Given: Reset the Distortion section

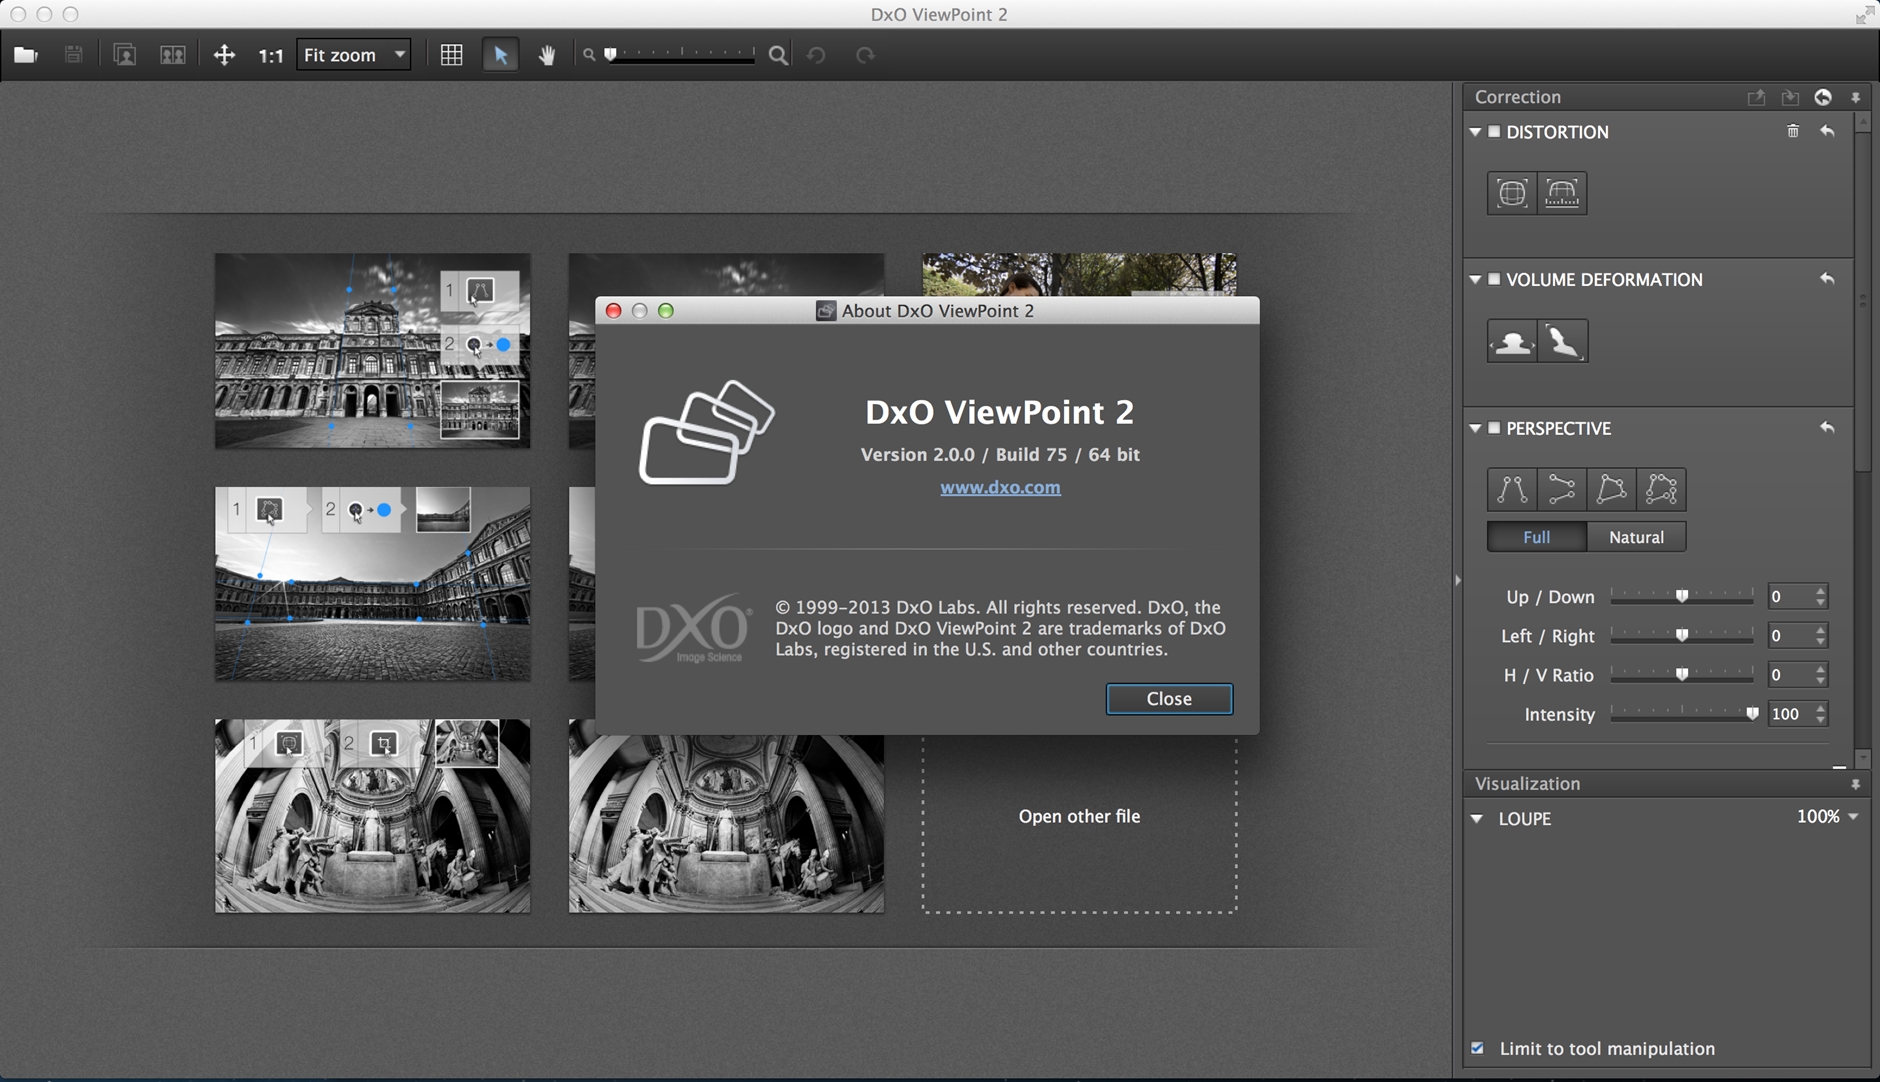Looking at the screenshot, I should [1827, 131].
